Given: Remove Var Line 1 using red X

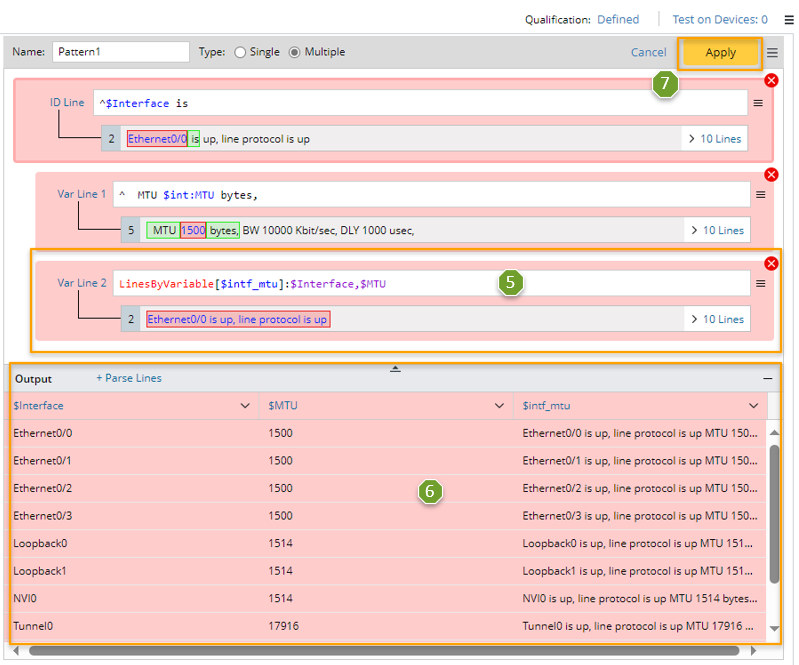Looking at the screenshot, I should (x=771, y=173).
